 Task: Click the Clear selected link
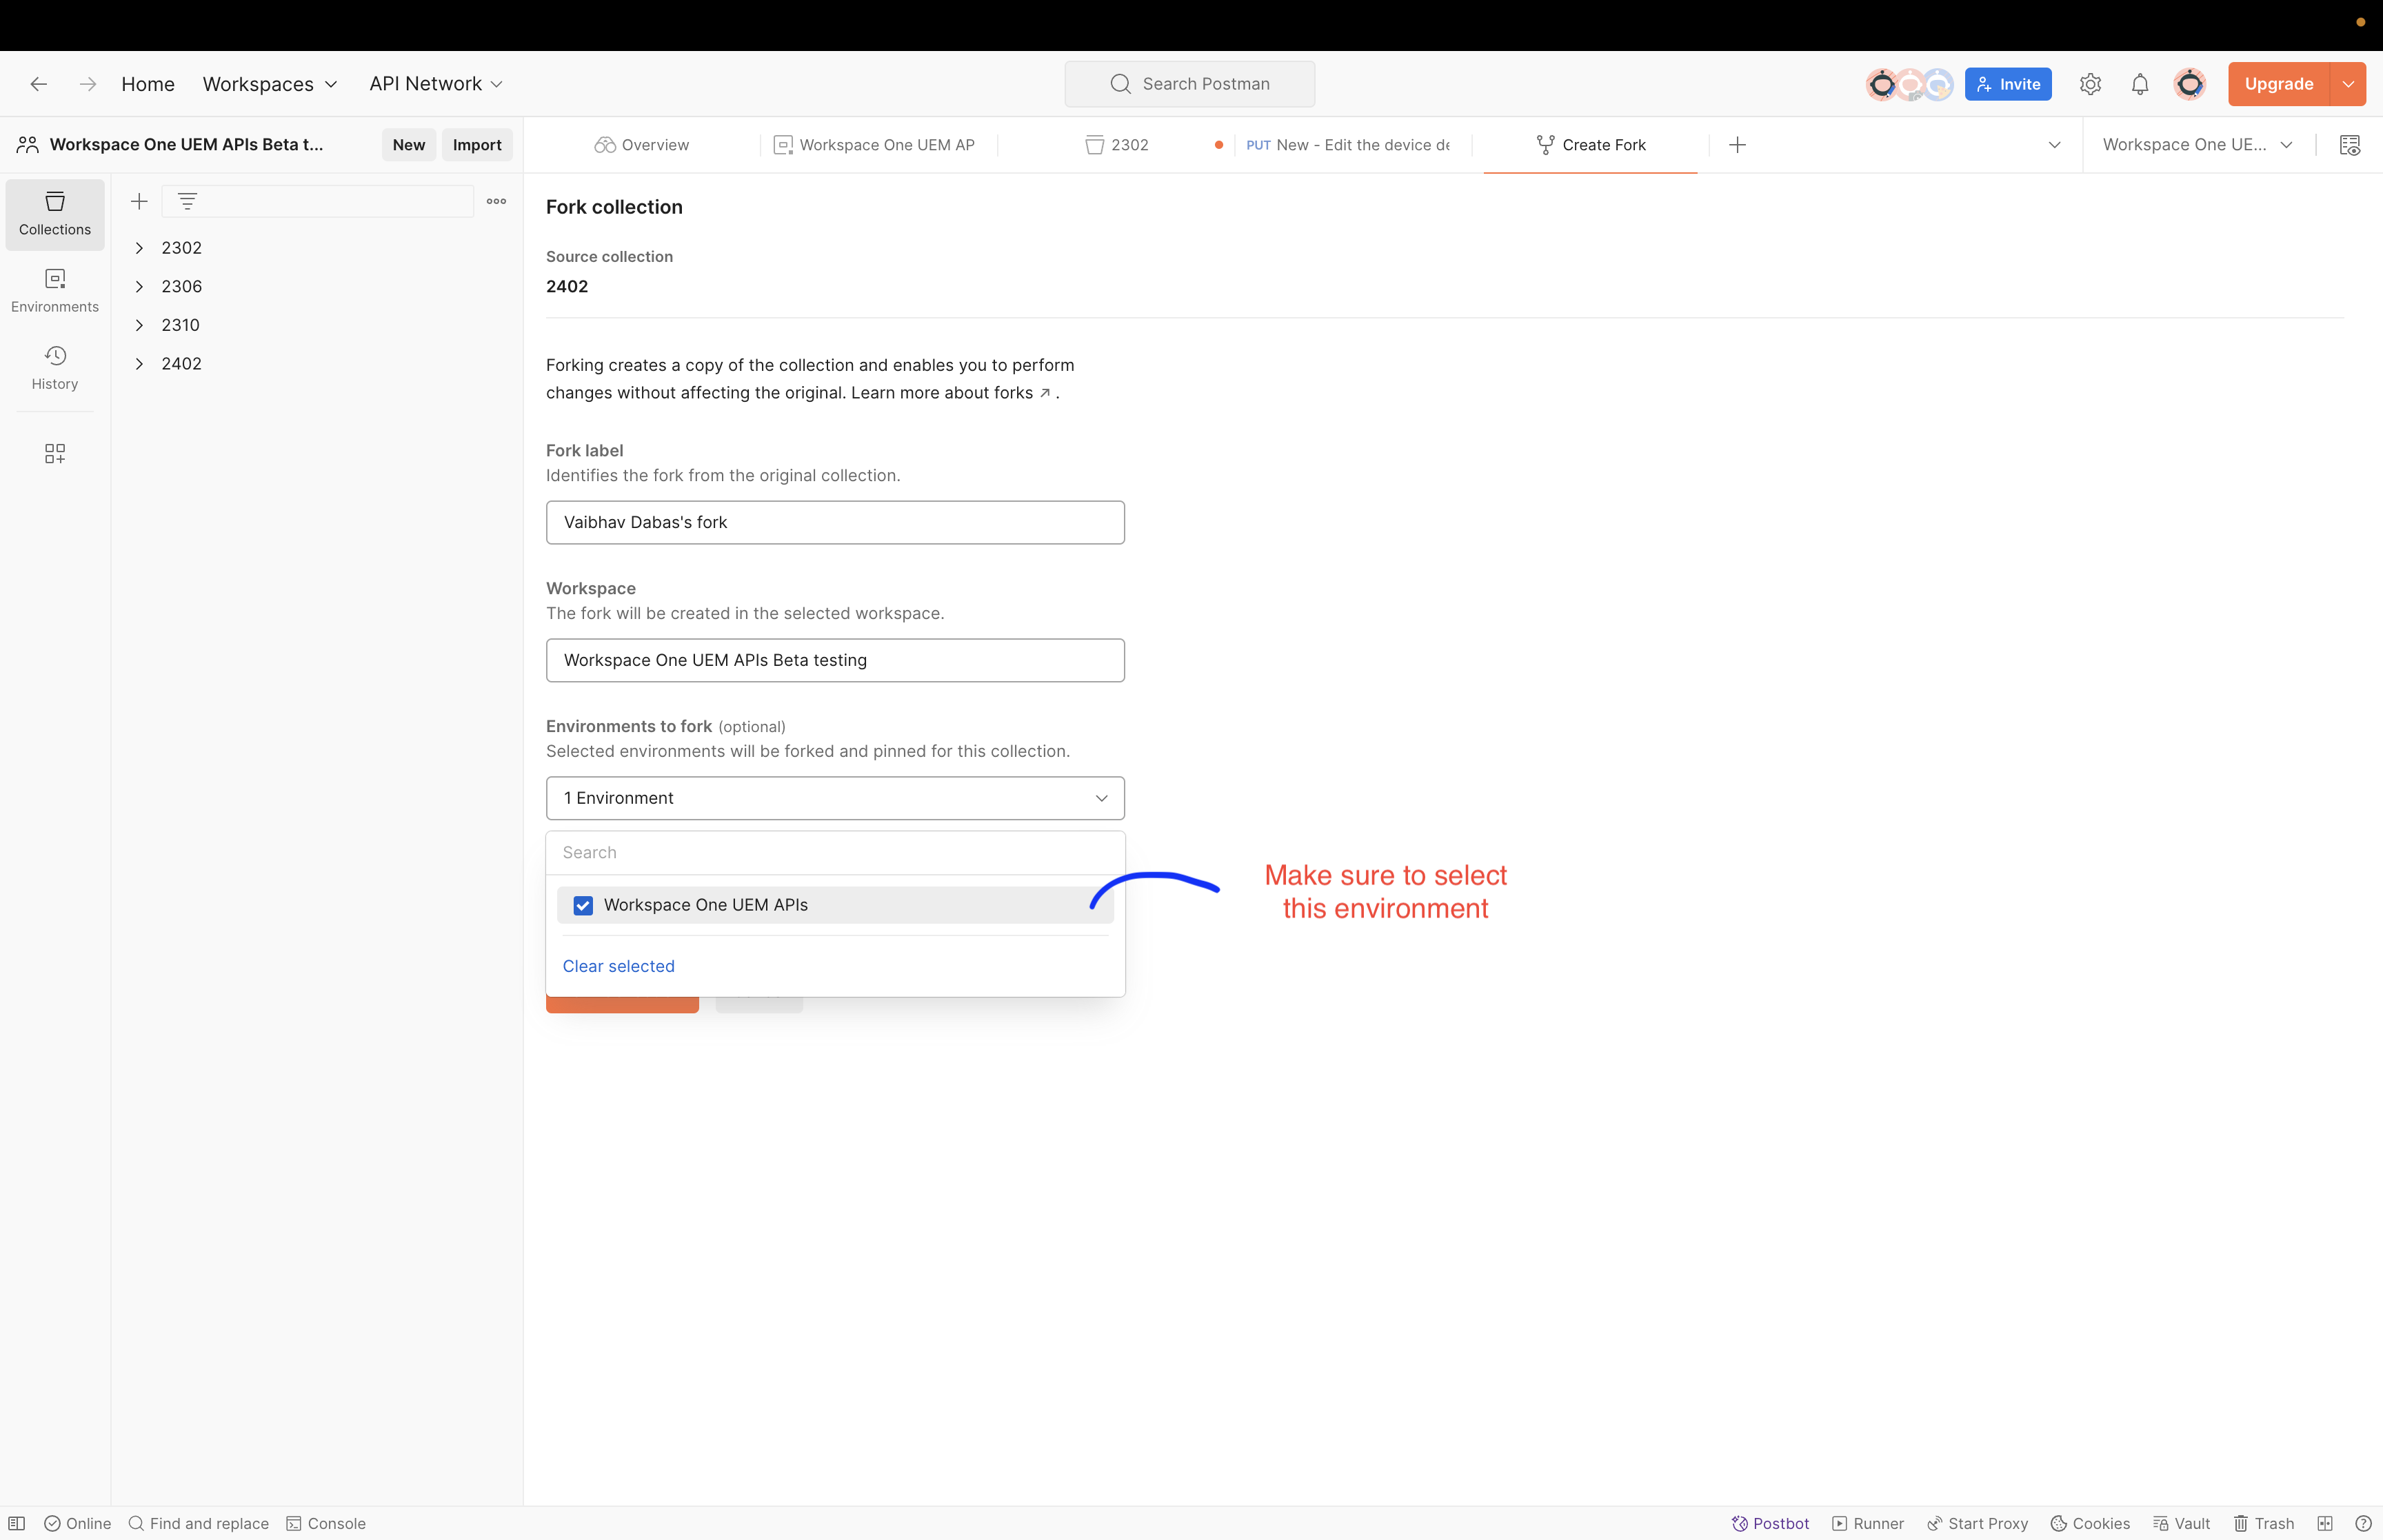(x=618, y=965)
